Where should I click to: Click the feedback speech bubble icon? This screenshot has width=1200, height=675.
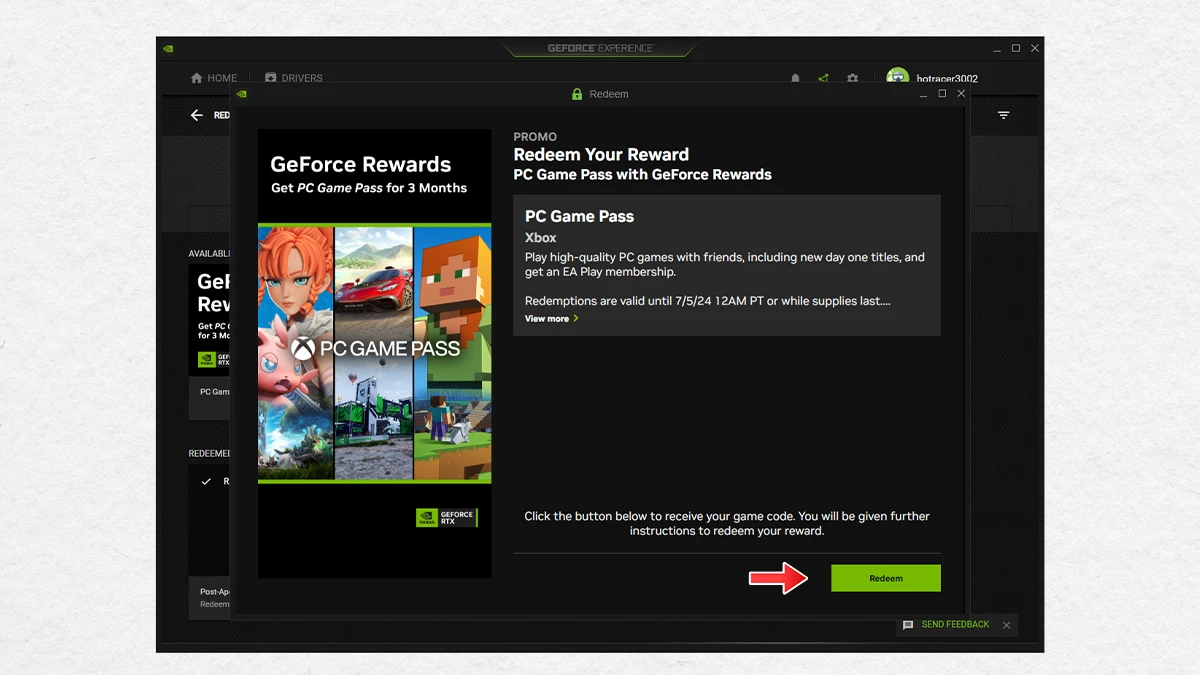point(908,625)
